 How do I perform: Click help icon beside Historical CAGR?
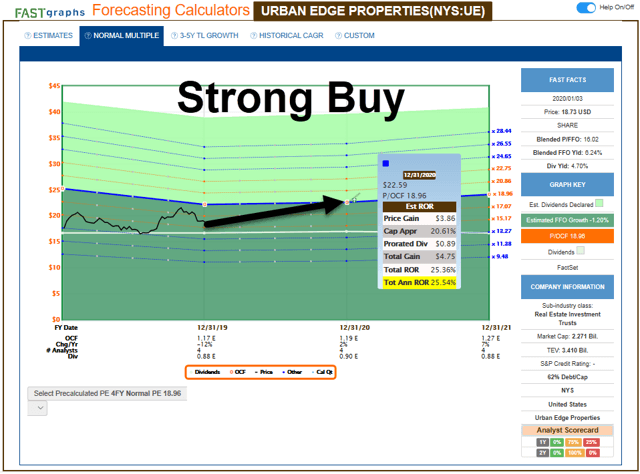(253, 36)
